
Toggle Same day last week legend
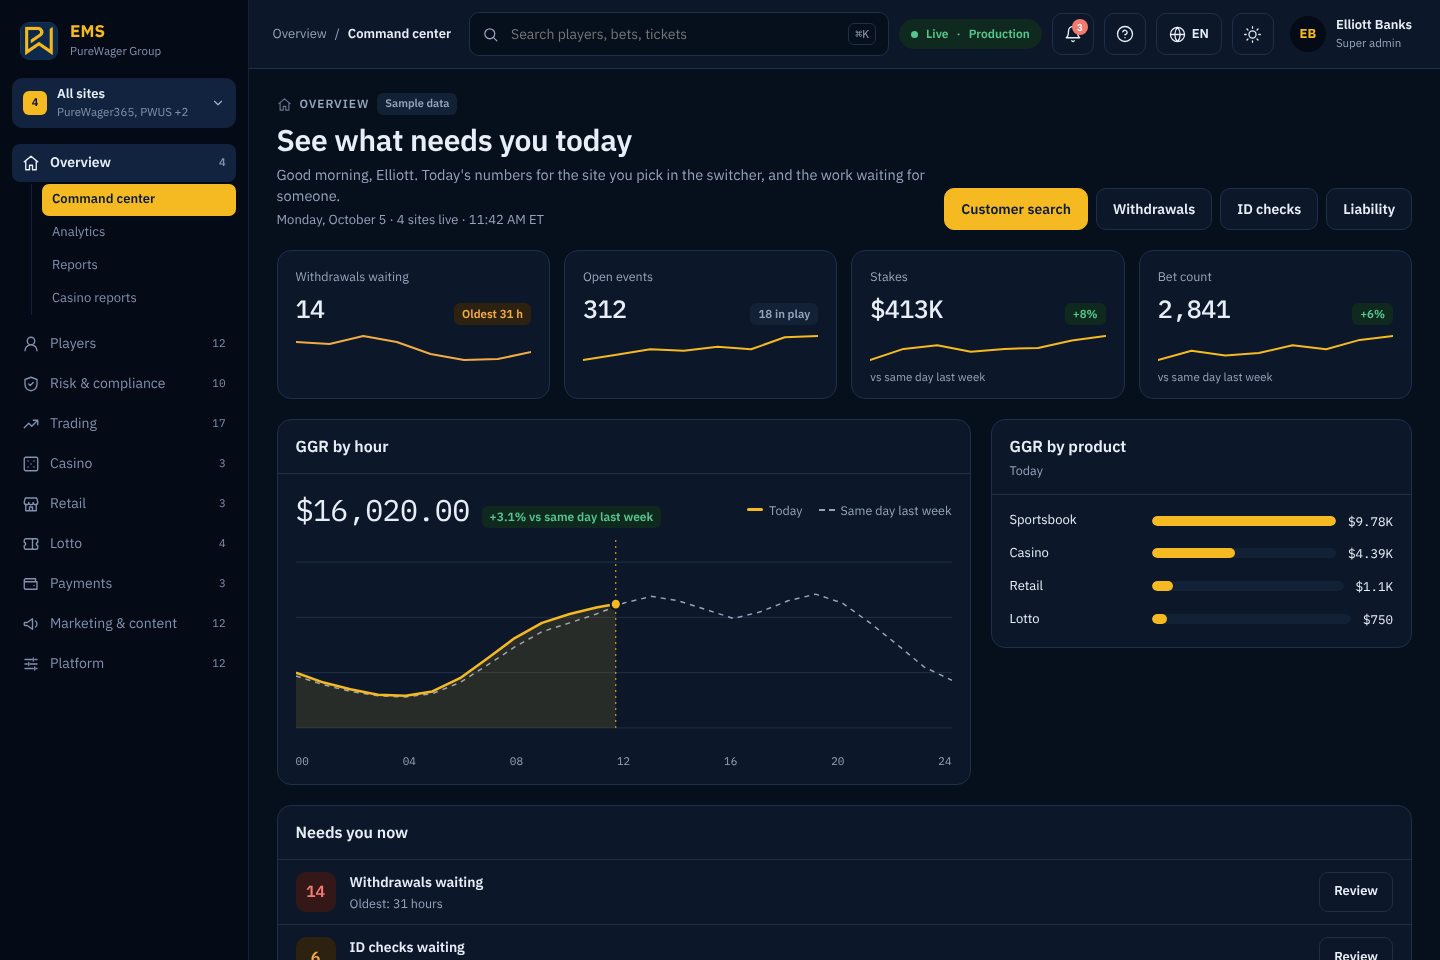coord(885,511)
